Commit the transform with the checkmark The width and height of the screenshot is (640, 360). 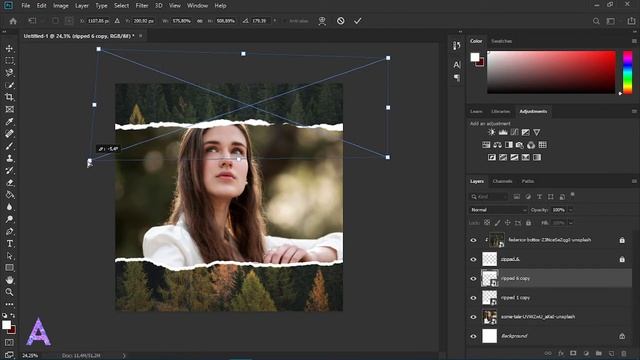[358, 21]
